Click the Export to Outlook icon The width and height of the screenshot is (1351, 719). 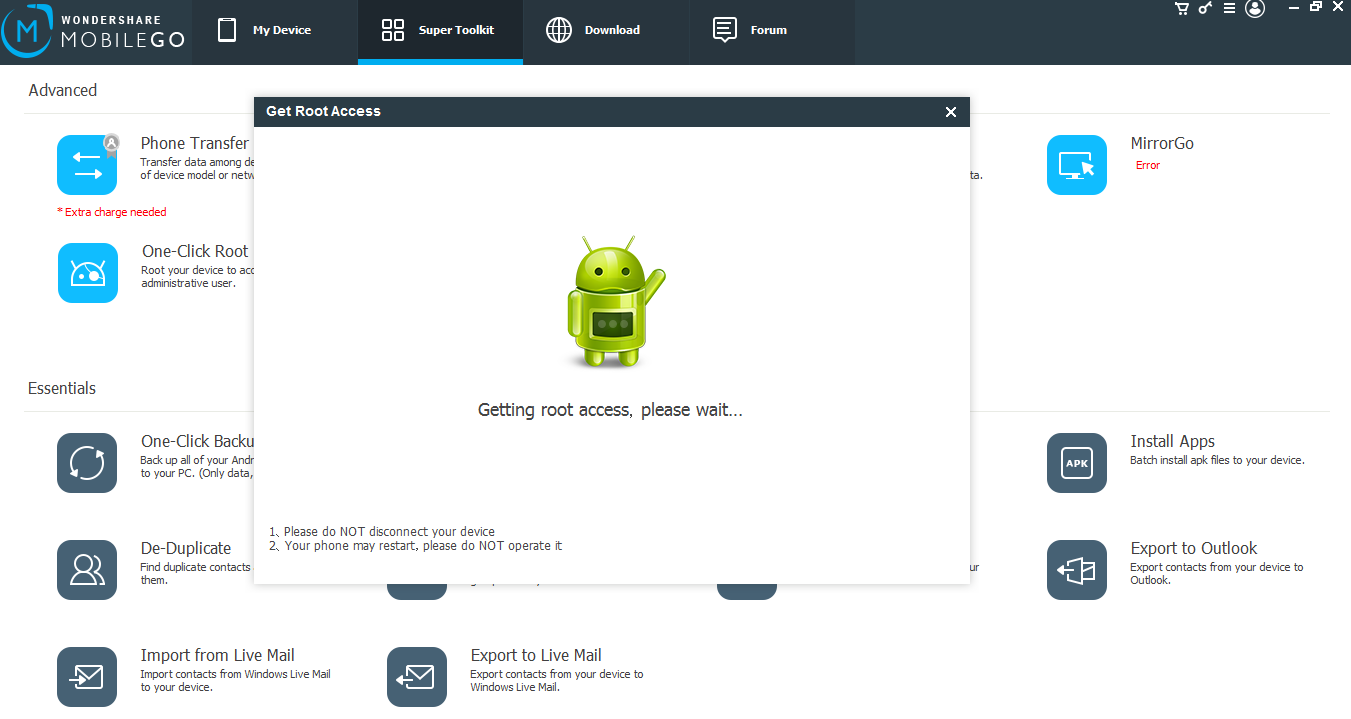[1077, 570]
